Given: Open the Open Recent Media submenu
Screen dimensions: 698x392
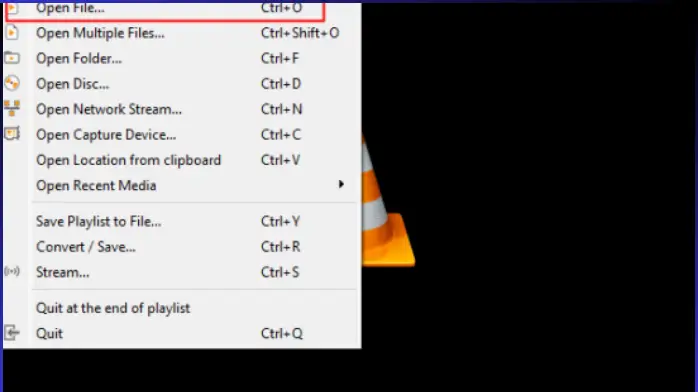Looking at the screenshot, I should (x=182, y=186).
